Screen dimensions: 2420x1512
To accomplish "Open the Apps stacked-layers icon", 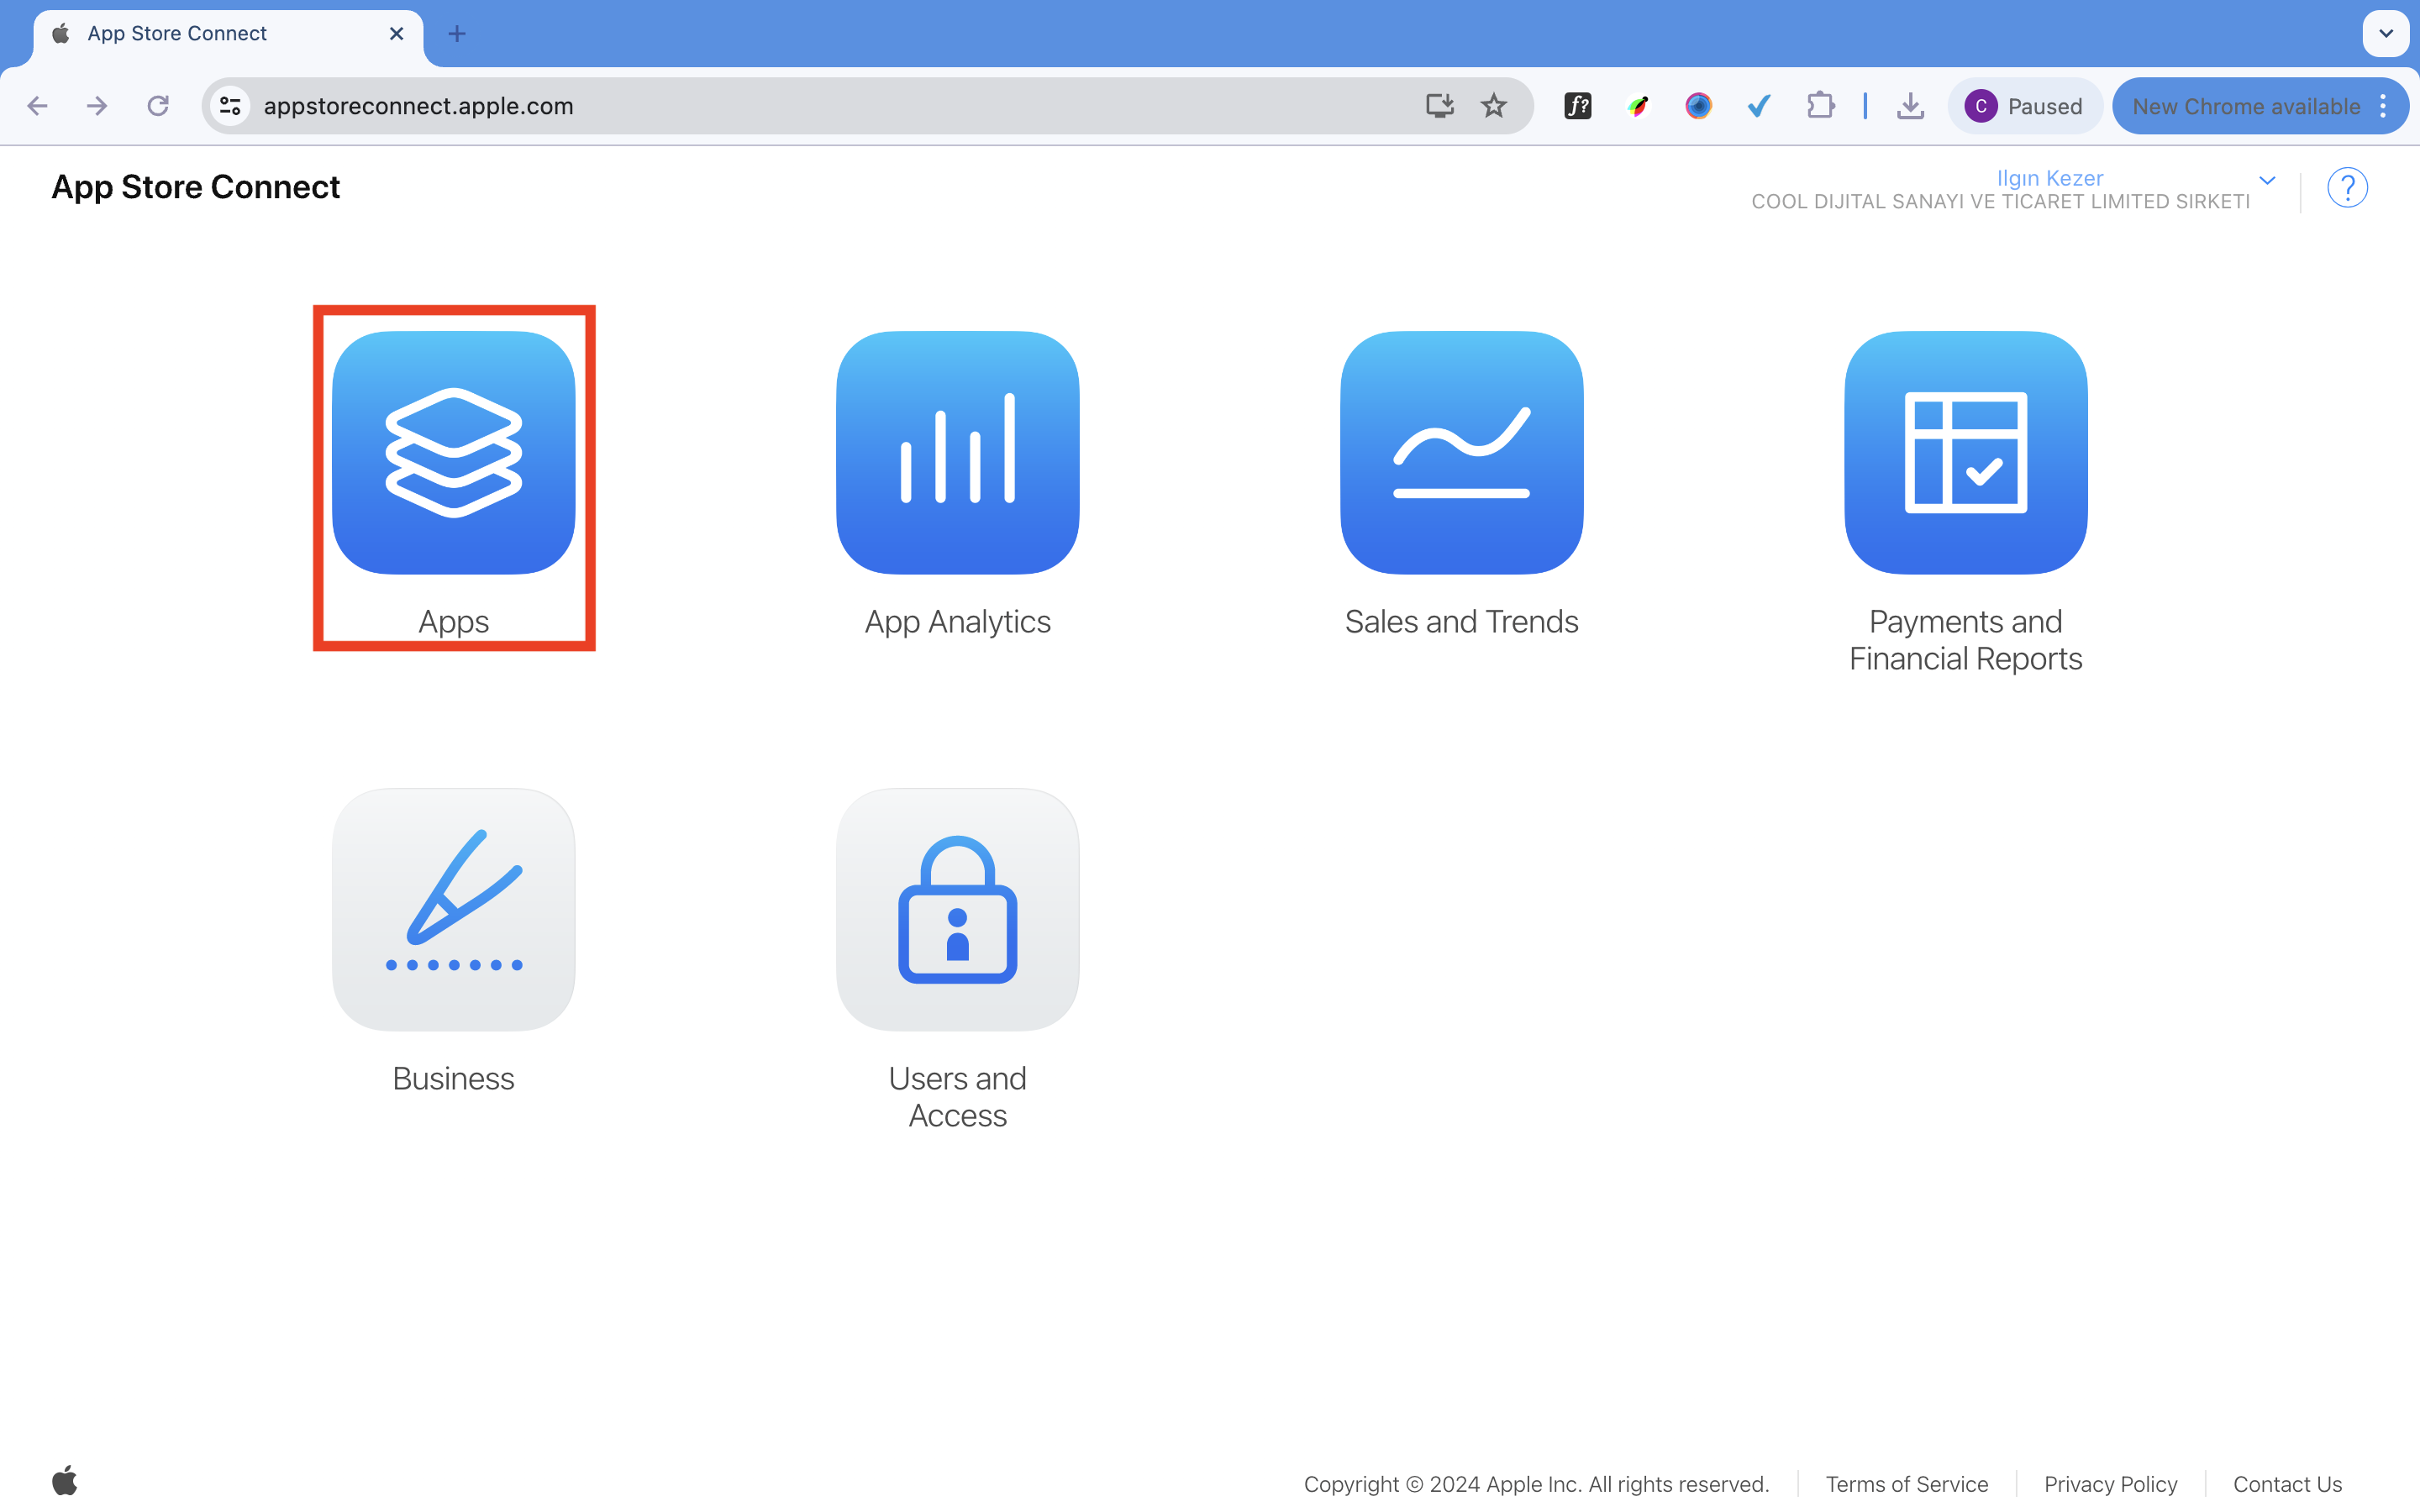I will click(x=453, y=453).
